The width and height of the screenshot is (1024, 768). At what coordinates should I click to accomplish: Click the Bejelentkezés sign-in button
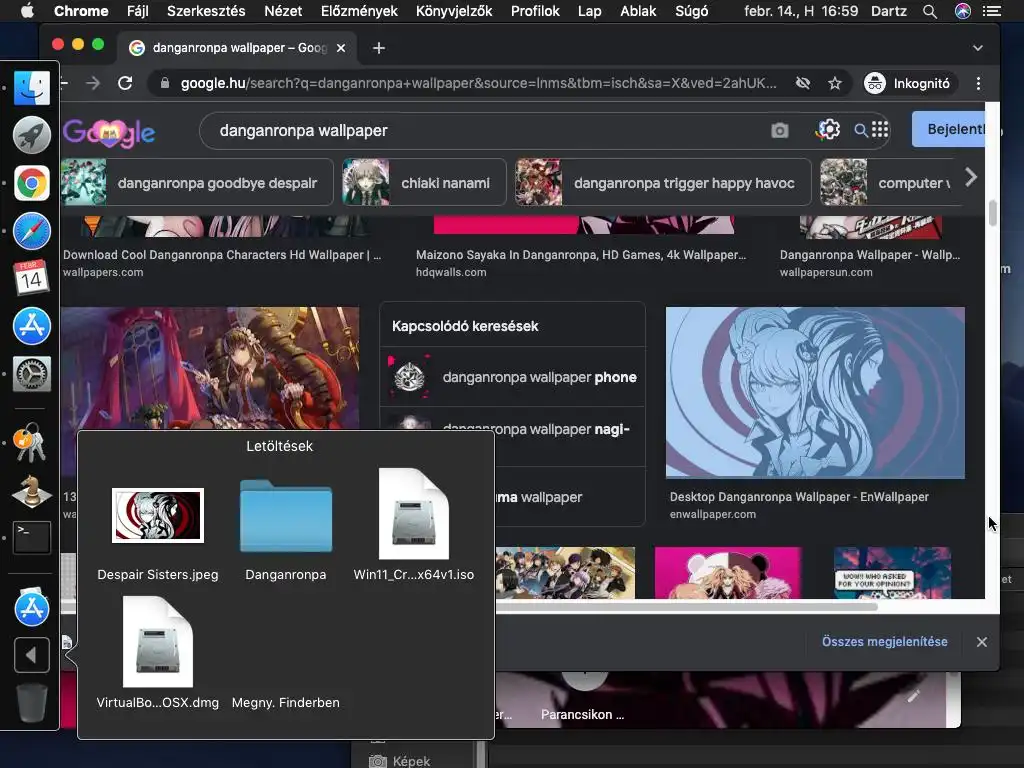(x=951, y=129)
